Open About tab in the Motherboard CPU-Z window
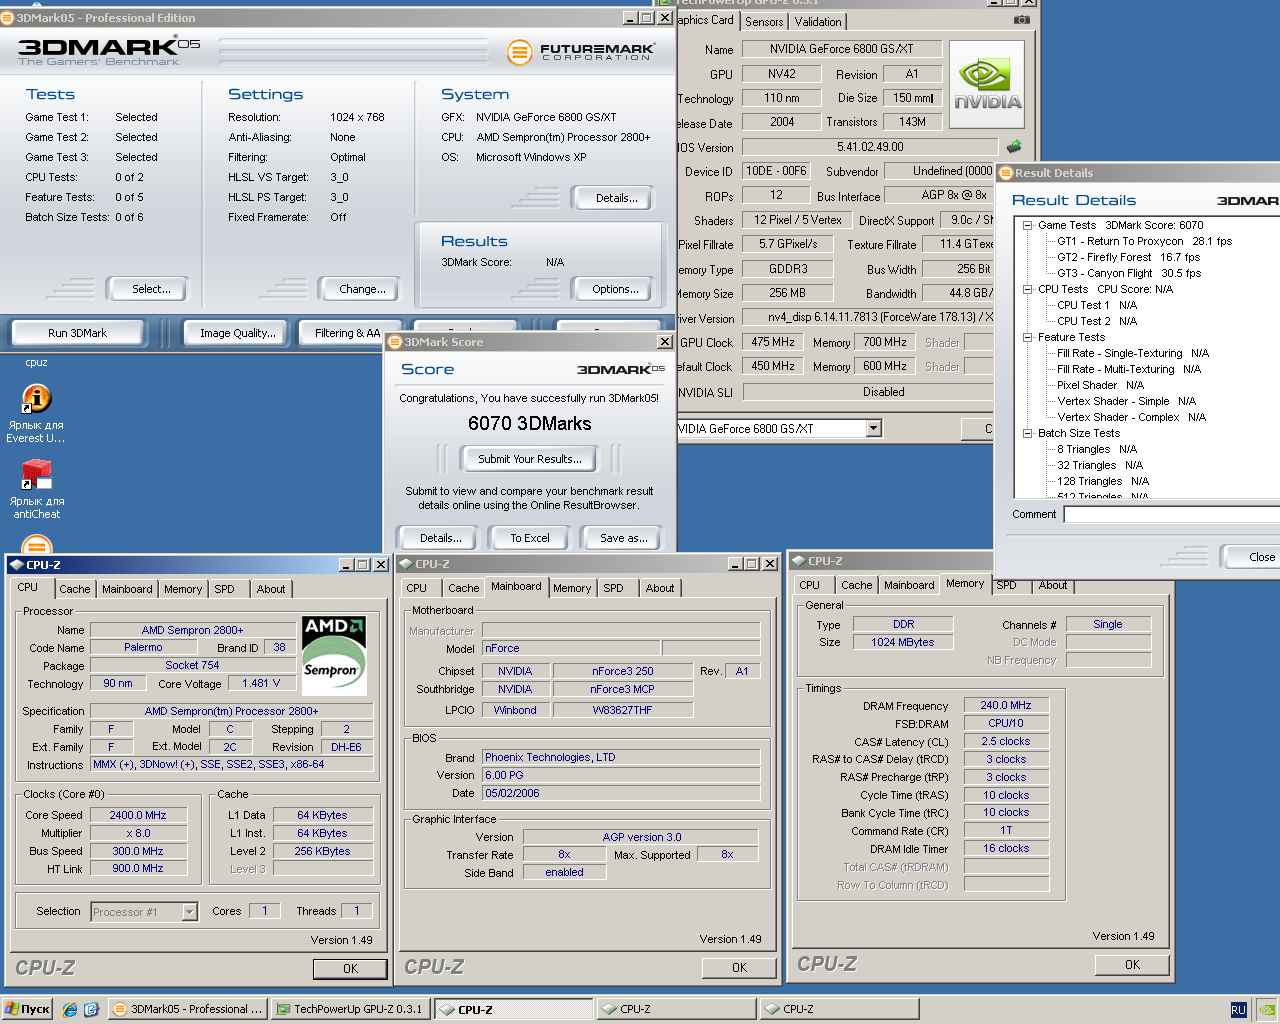Image resolution: width=1280 pixels, height=1024 pixels. point(660,589)
